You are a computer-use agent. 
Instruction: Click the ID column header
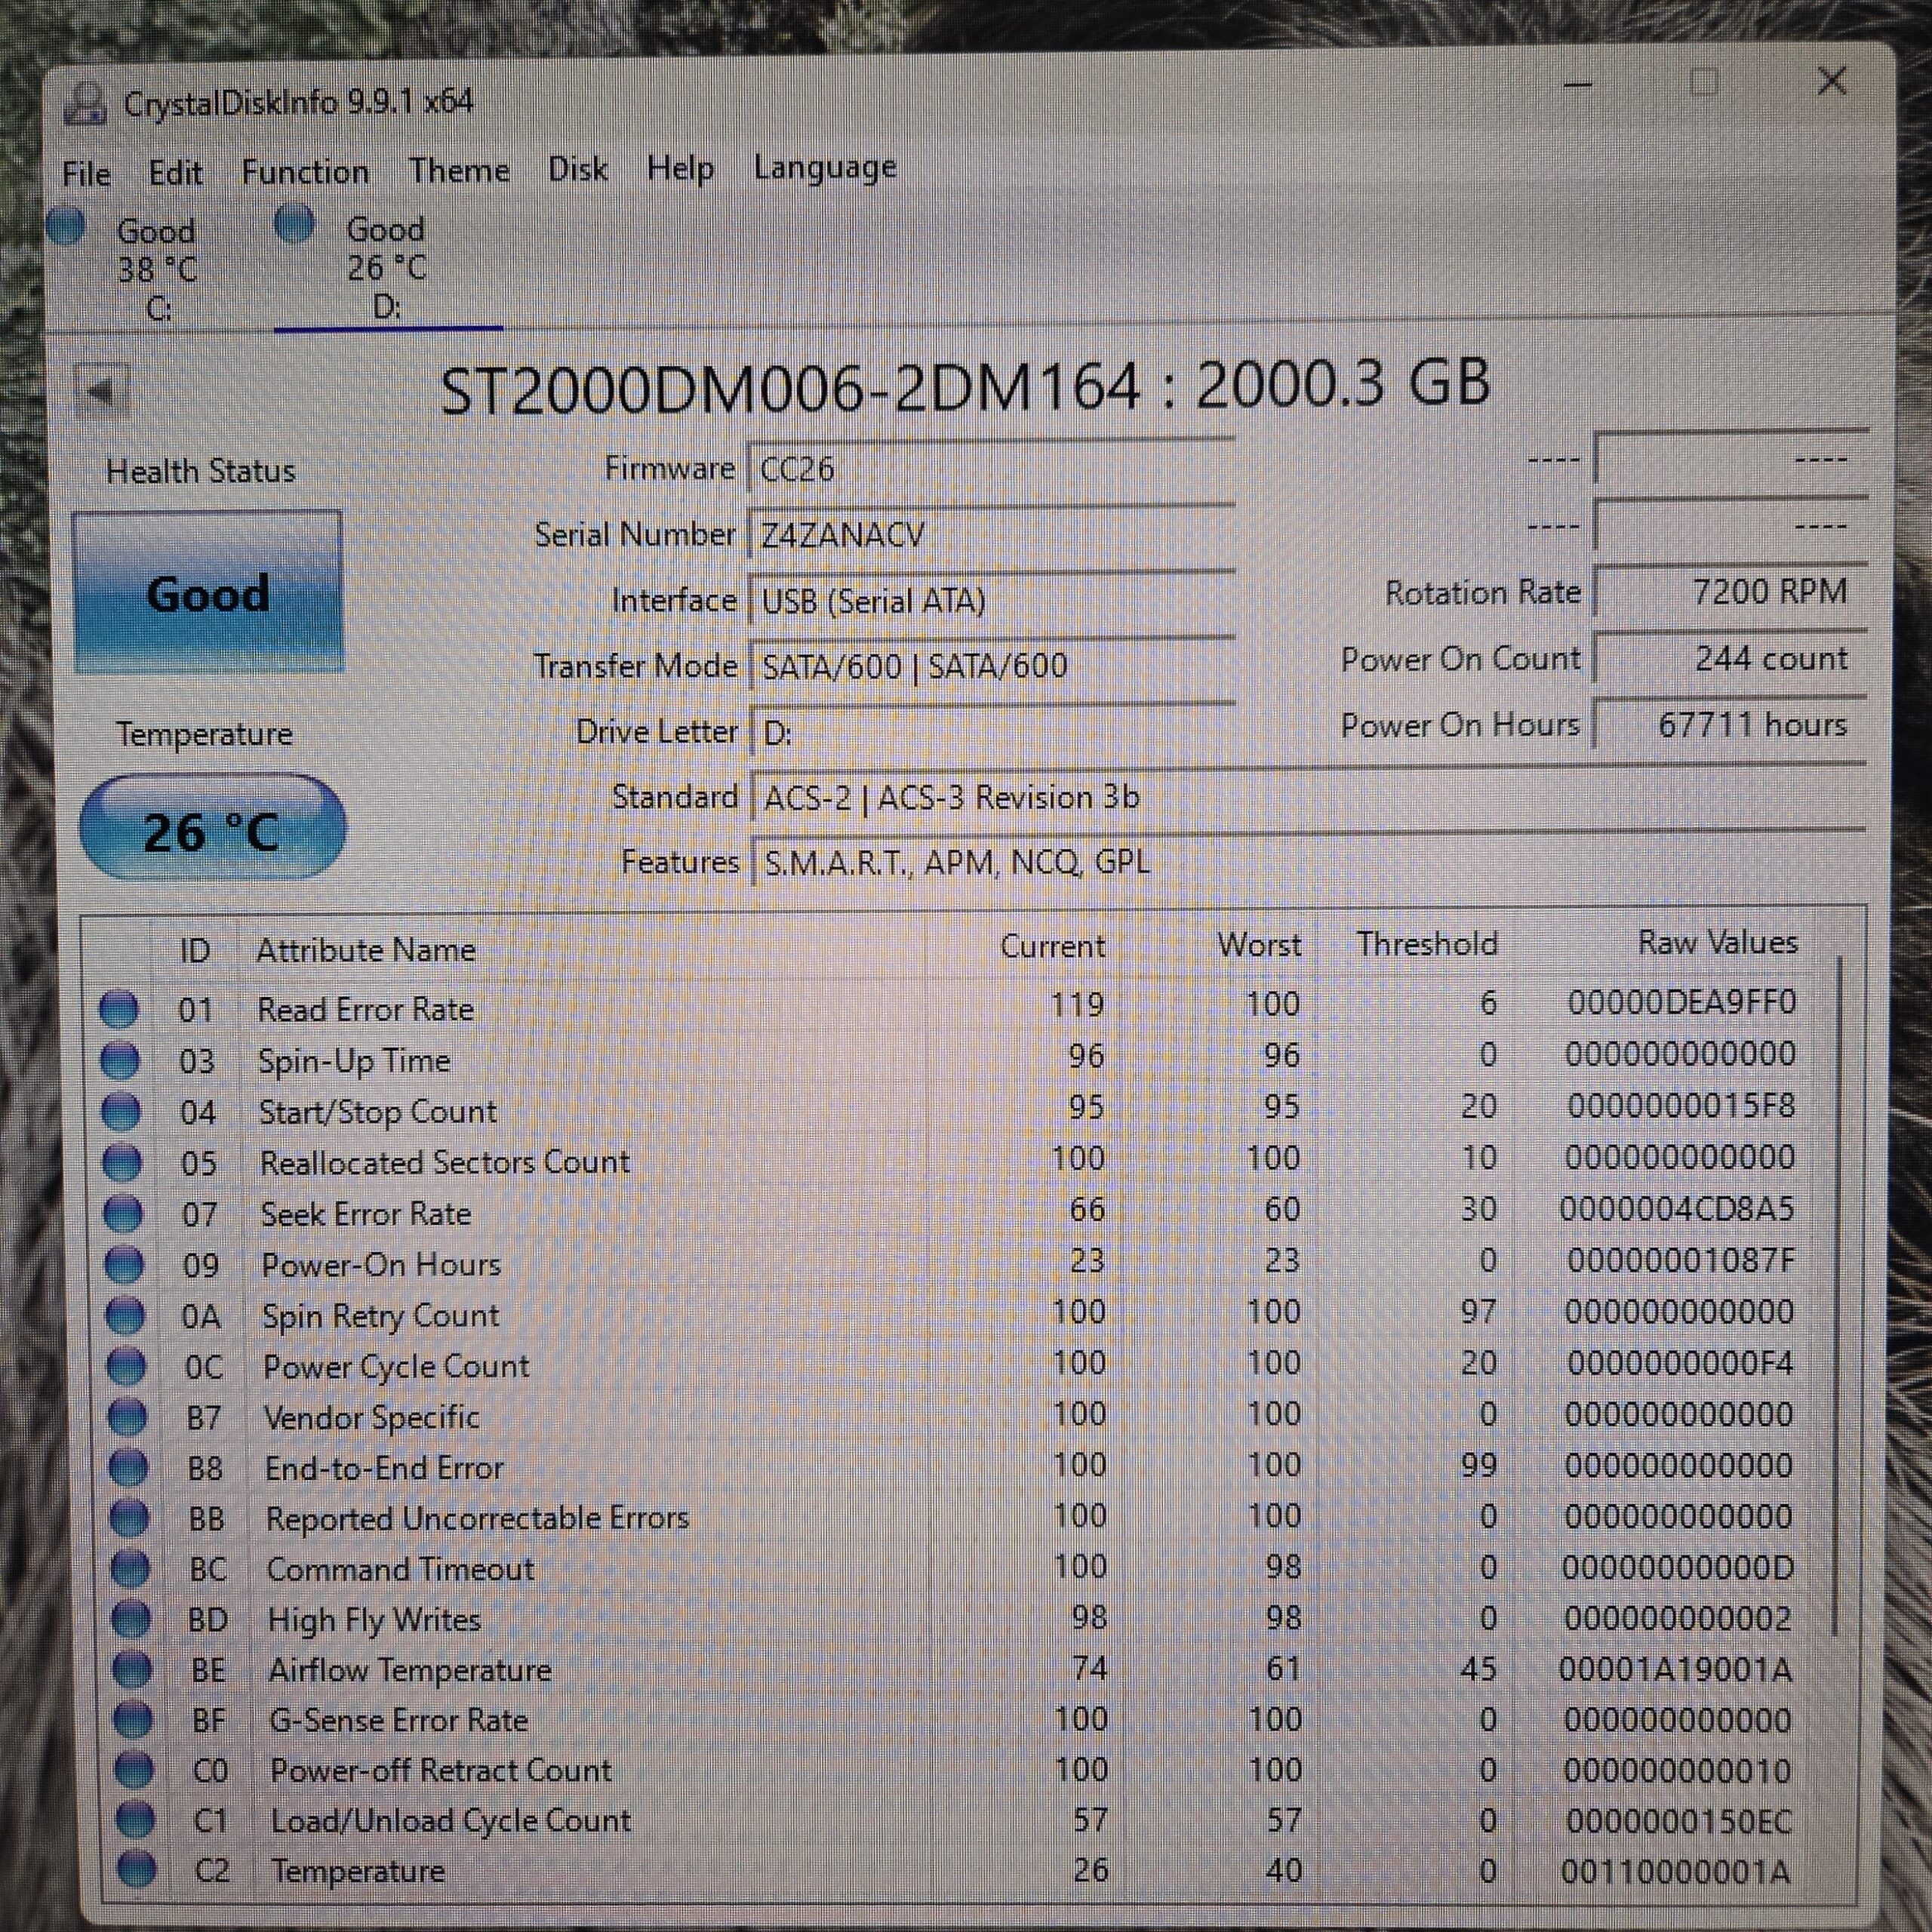click(x=195, y=950)
